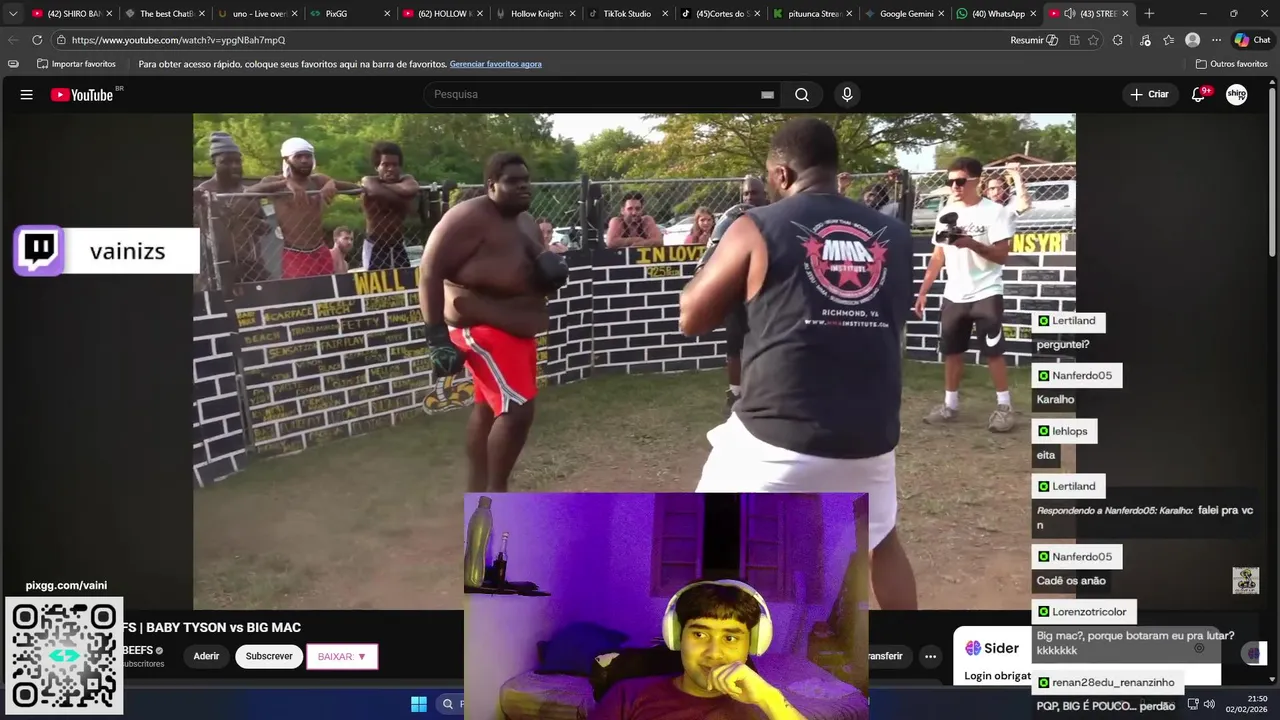Open the taskbar volume speaker icon
The height and width of the screenshot is (720, 1280).
1209,704
